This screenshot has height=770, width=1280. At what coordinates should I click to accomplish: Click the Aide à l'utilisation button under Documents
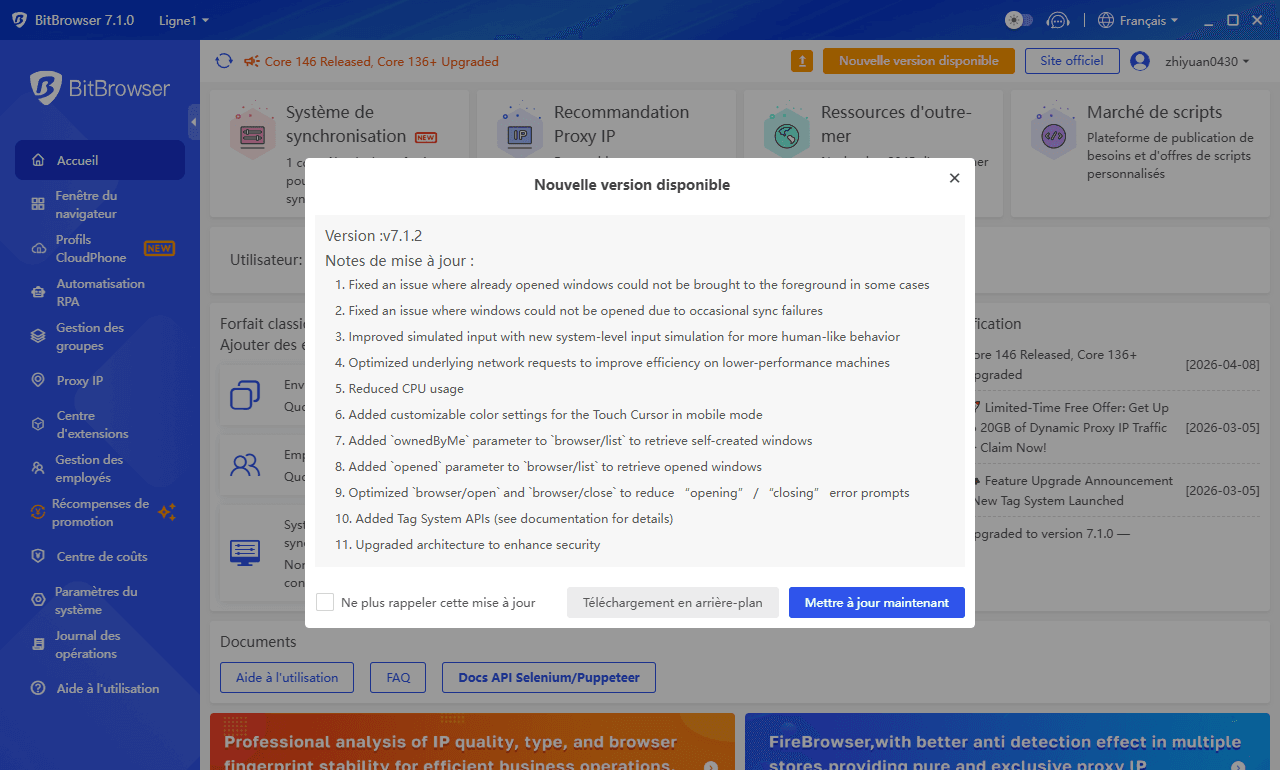tap(287, 677)
